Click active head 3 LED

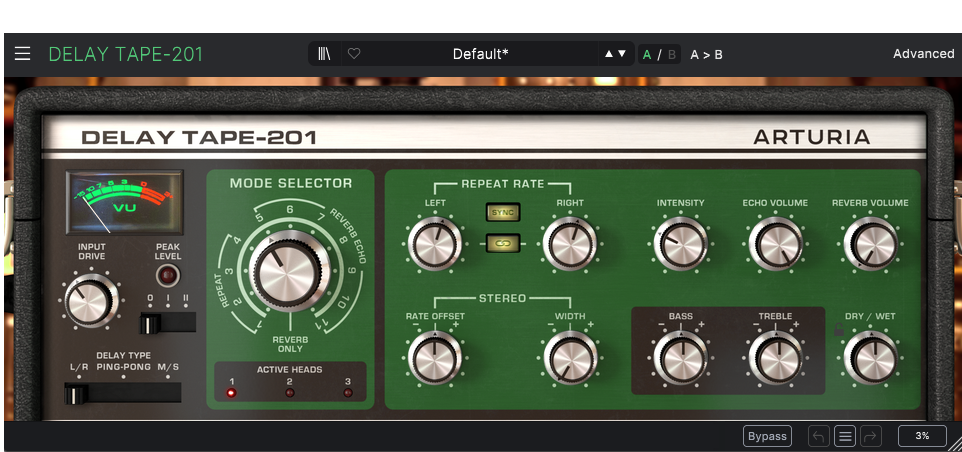(x=348, y=393)
